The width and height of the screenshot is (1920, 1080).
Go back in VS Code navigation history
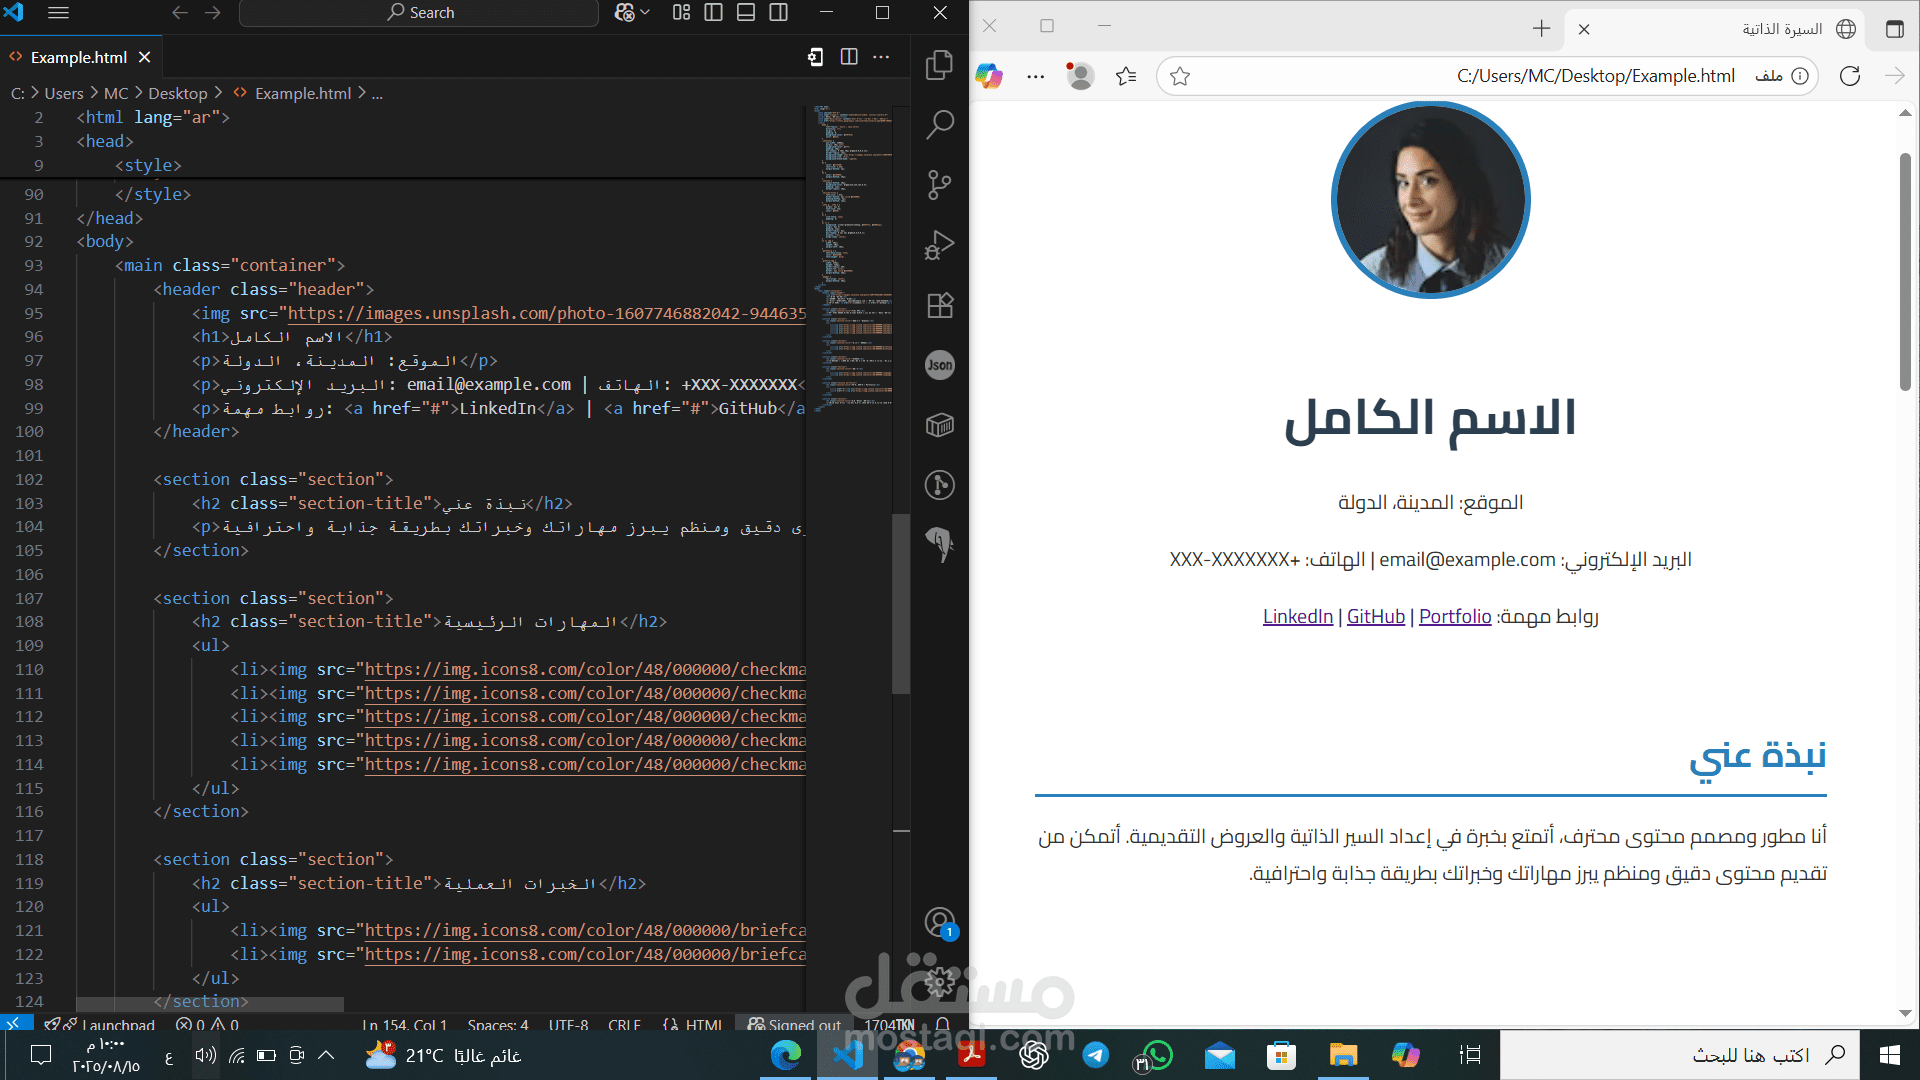pyautogui.click(x=179, y=13)
